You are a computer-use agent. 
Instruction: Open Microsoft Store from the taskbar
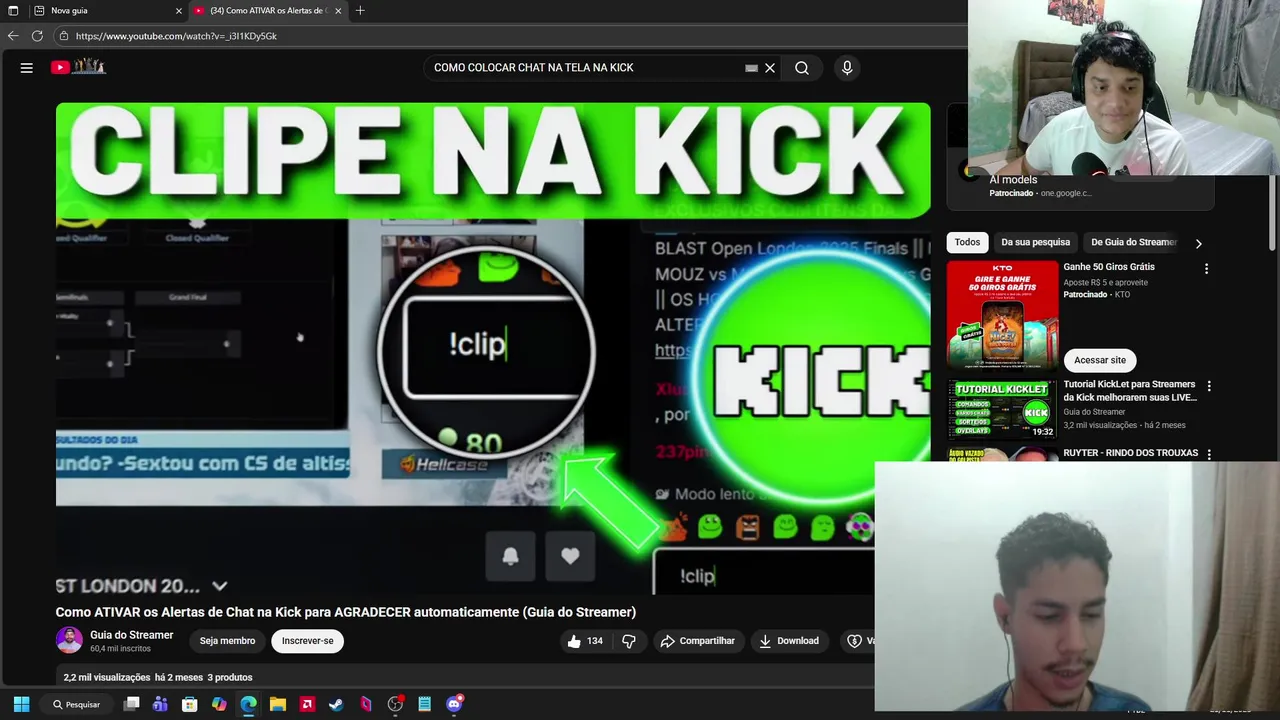(189, 704)
